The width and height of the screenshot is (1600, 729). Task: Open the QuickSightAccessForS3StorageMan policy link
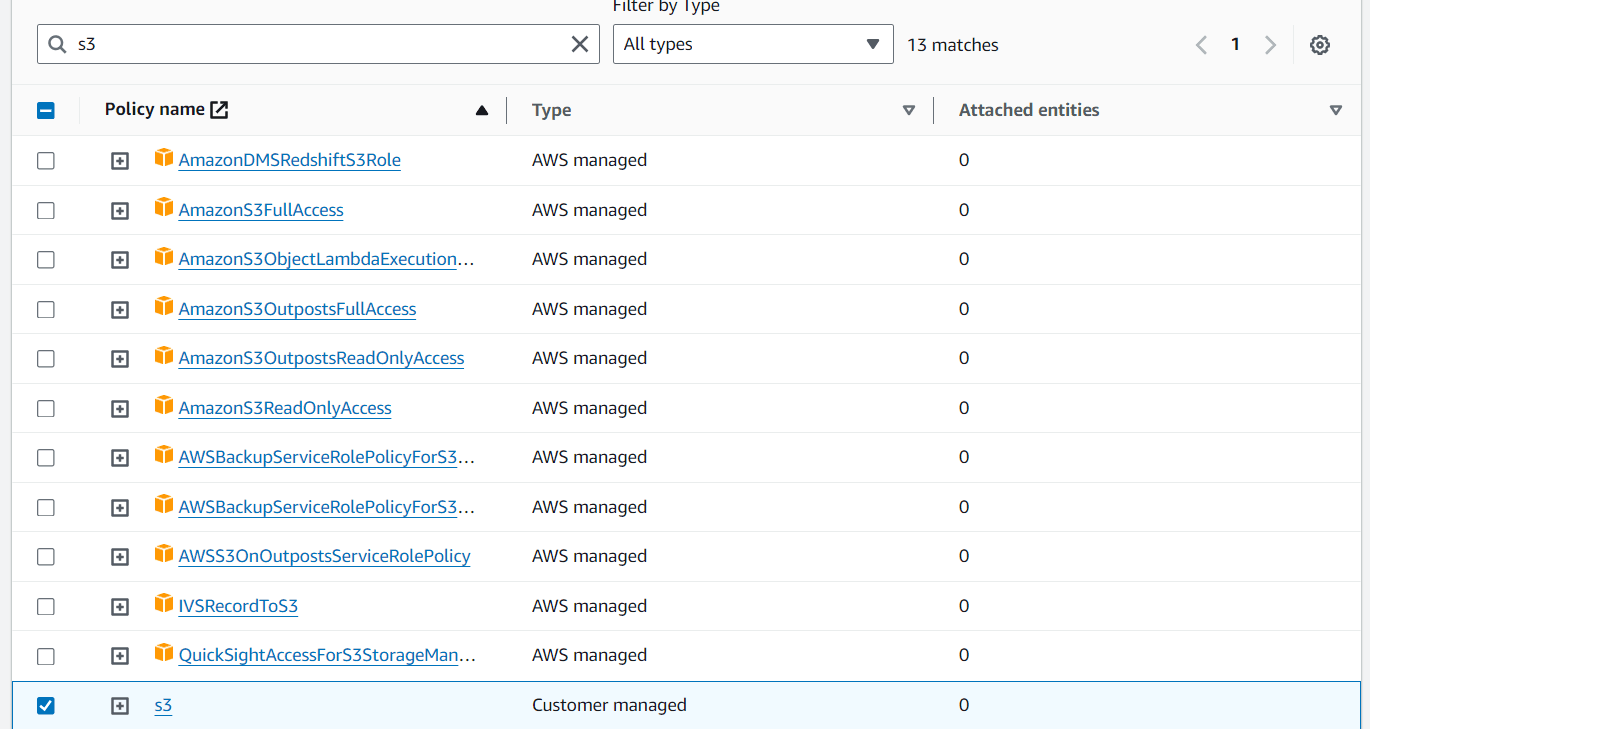point(326,655)
